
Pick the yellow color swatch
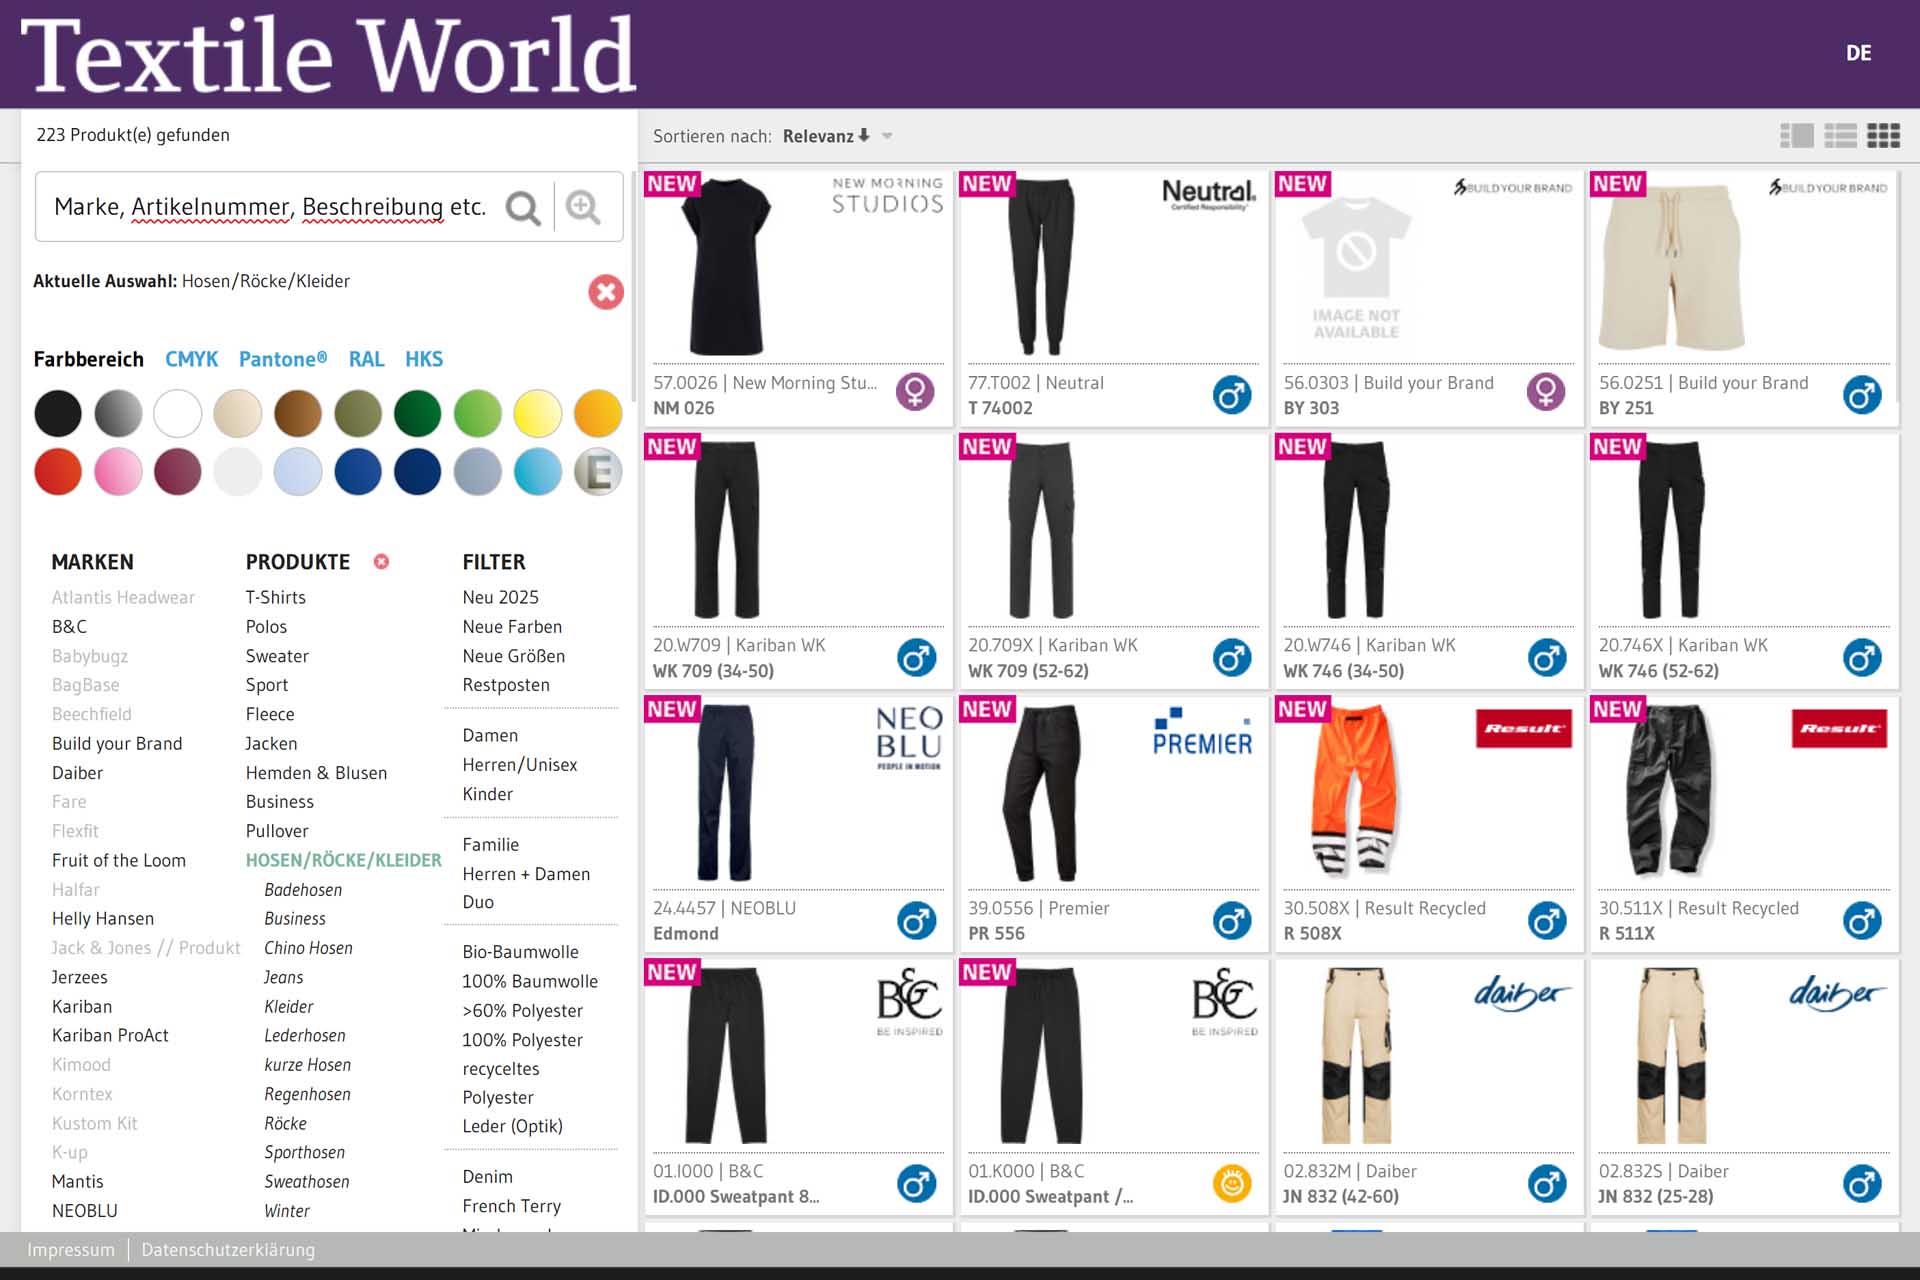pos(538,414)
